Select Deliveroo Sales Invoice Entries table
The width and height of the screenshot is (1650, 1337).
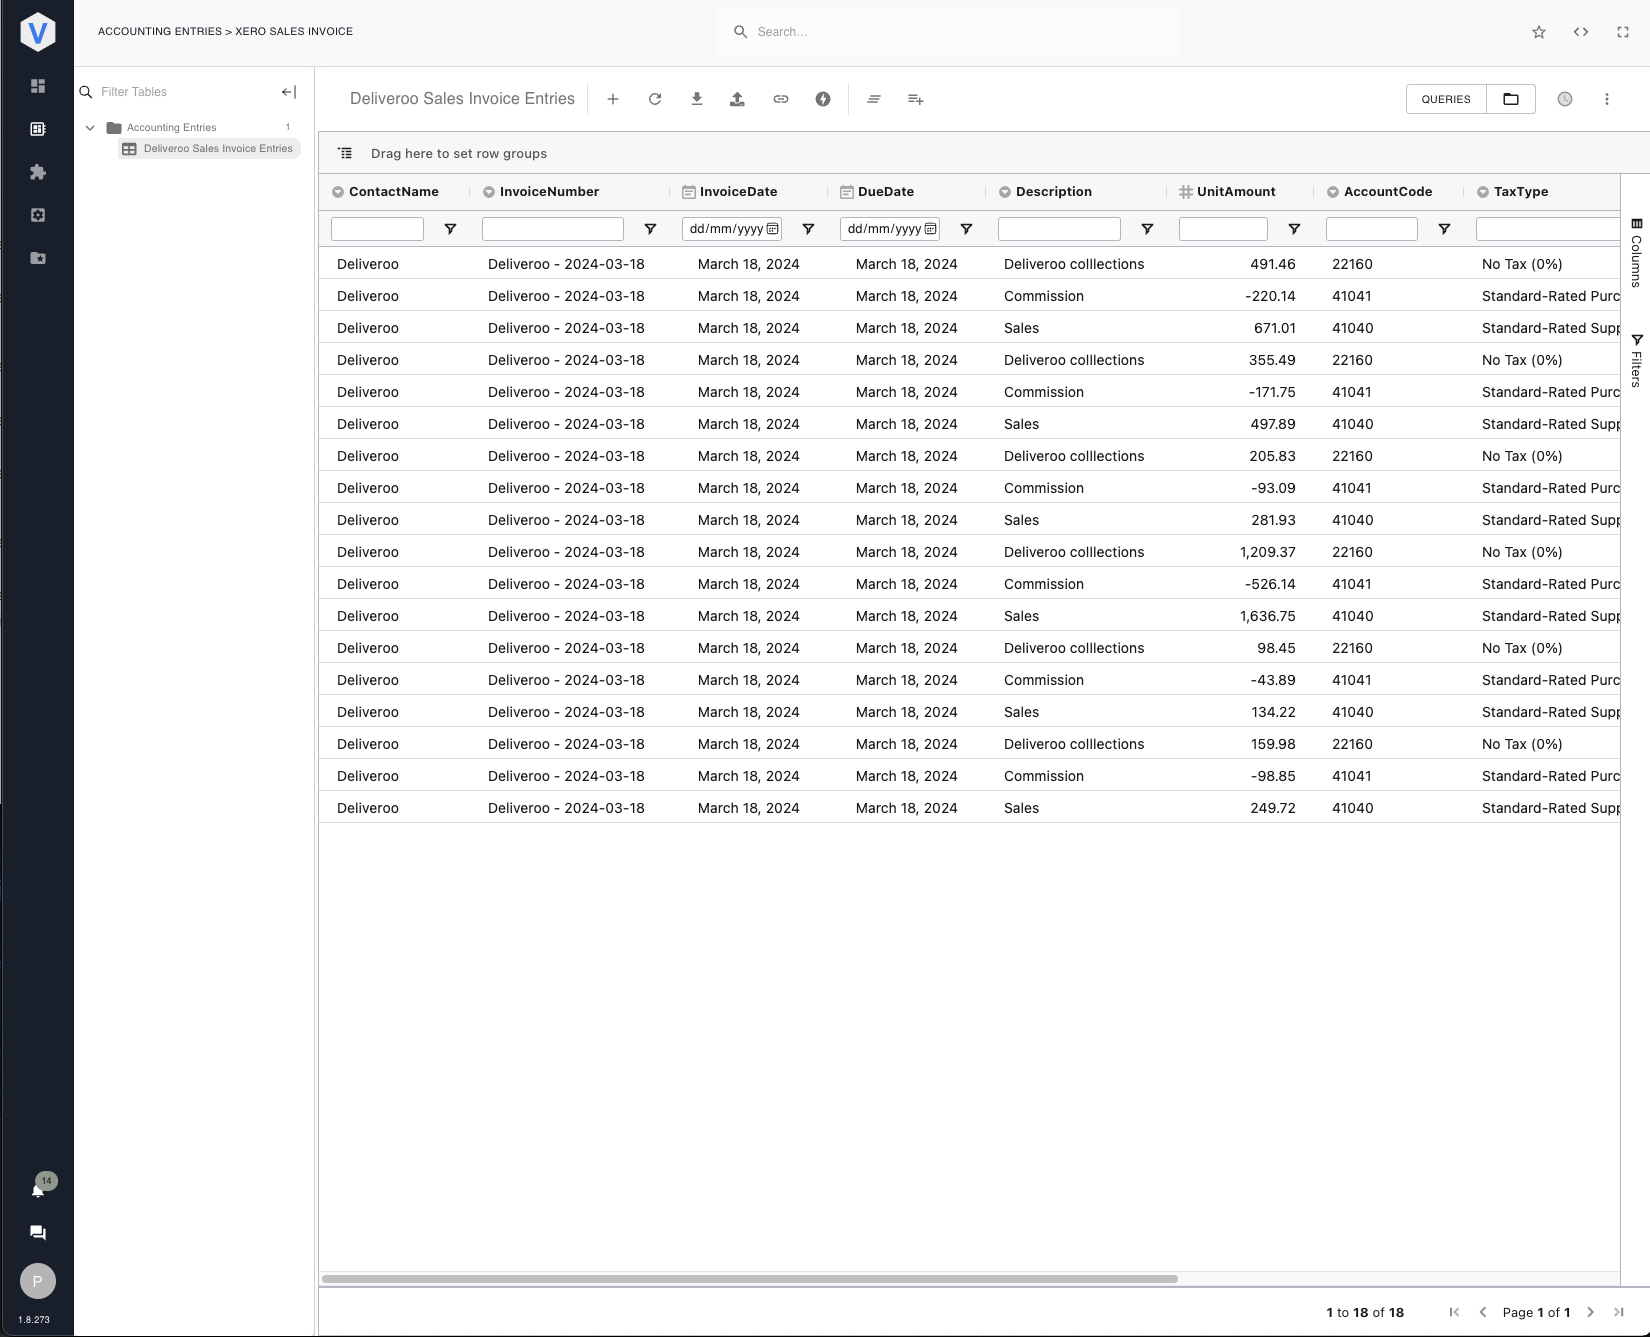[x=209, y=149]
